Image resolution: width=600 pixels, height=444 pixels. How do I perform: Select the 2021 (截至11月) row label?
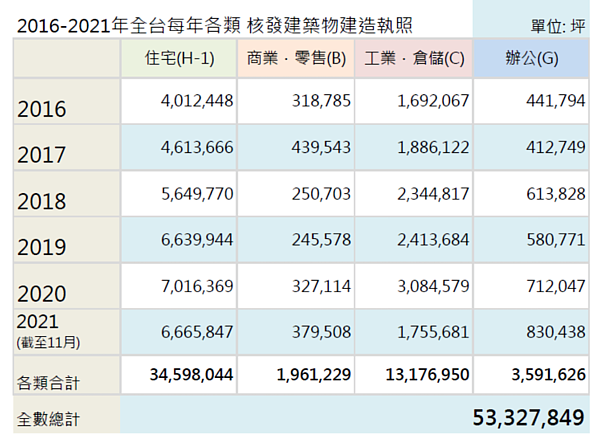pyautogui.click(x=45, y=331)
